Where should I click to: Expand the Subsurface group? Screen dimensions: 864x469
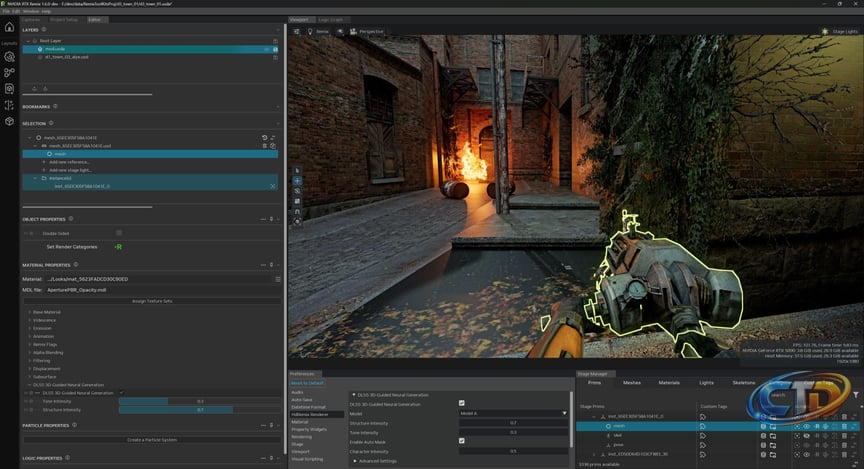pyautogui.click(x=29, y=376)
